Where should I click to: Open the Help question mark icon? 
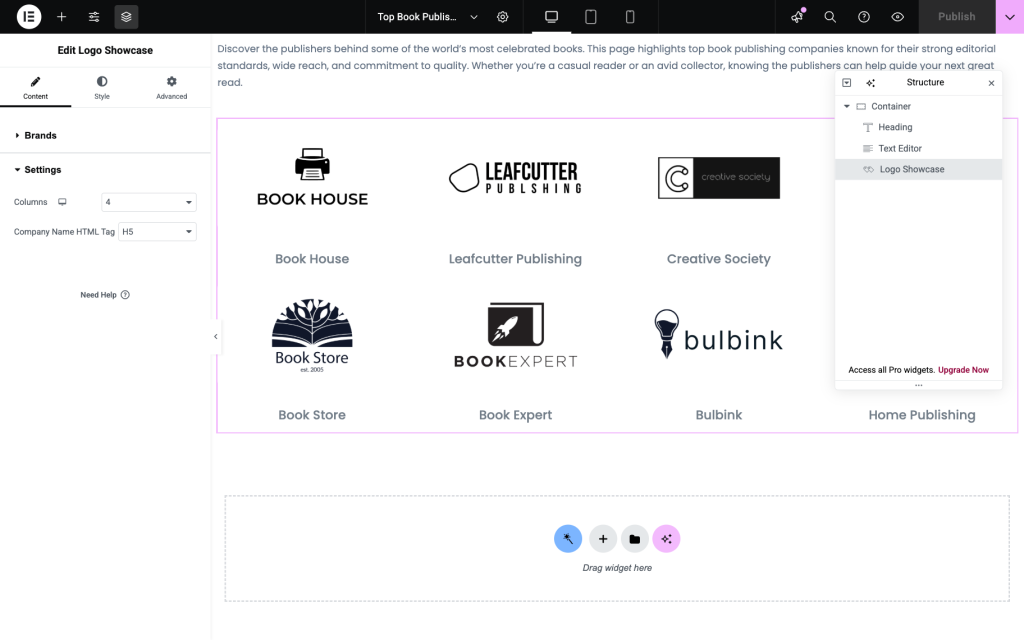863,17
